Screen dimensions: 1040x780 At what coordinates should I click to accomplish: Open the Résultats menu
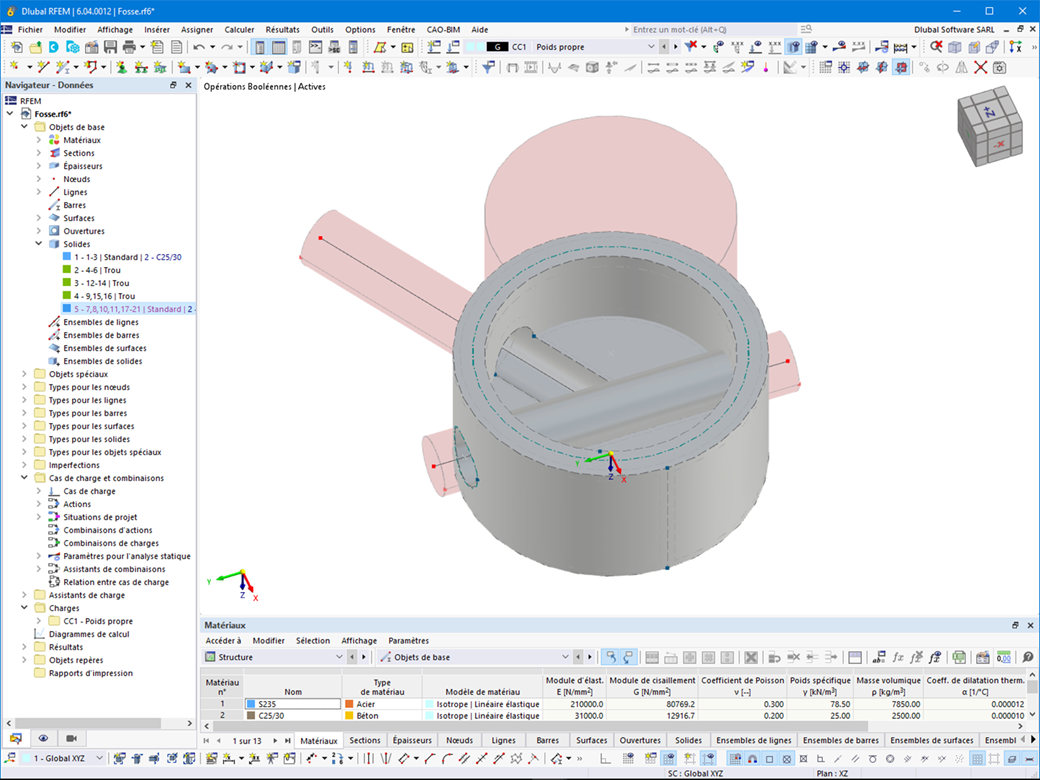(x=283, y=30)
